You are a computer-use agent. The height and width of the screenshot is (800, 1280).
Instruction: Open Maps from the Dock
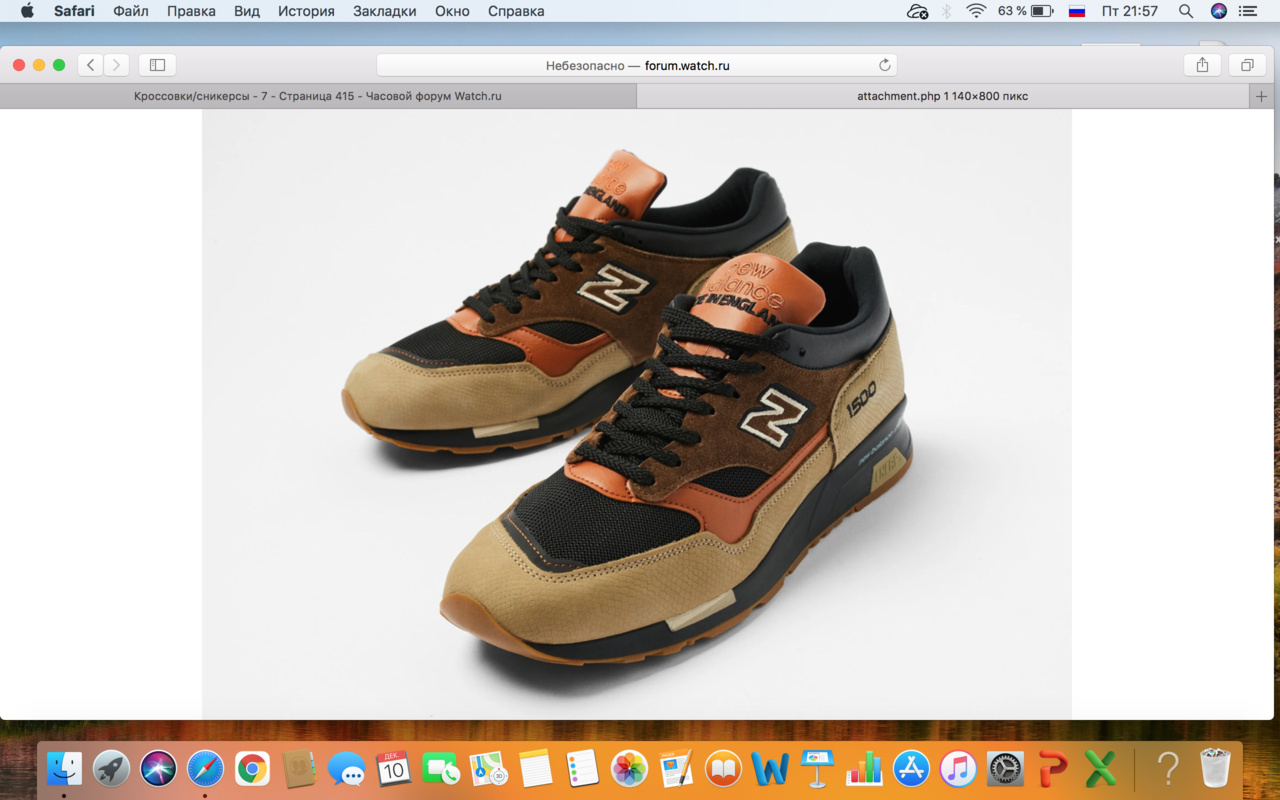click(x=487, y=769)
